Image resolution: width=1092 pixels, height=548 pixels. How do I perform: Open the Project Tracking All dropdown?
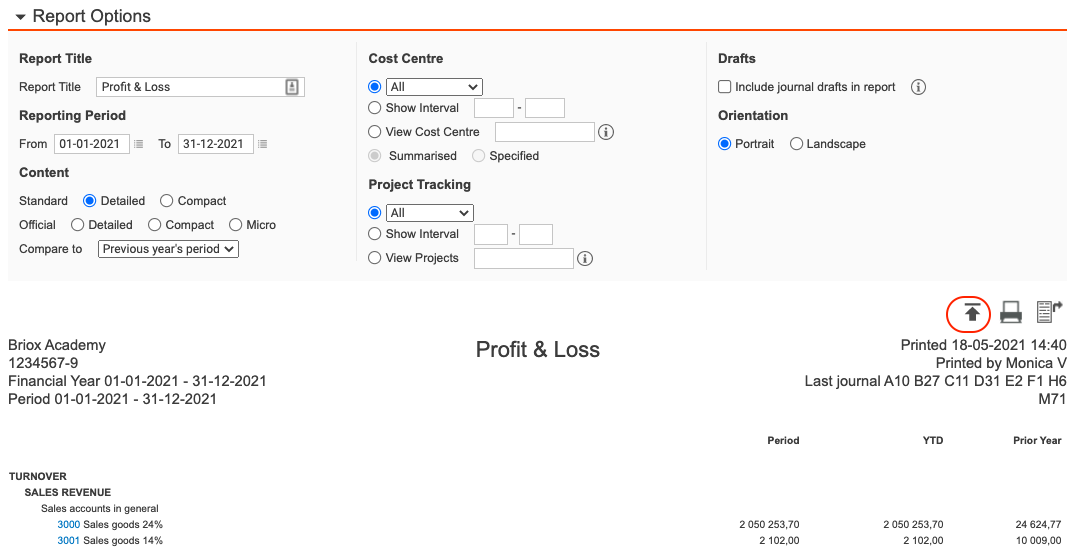[429, 213]
